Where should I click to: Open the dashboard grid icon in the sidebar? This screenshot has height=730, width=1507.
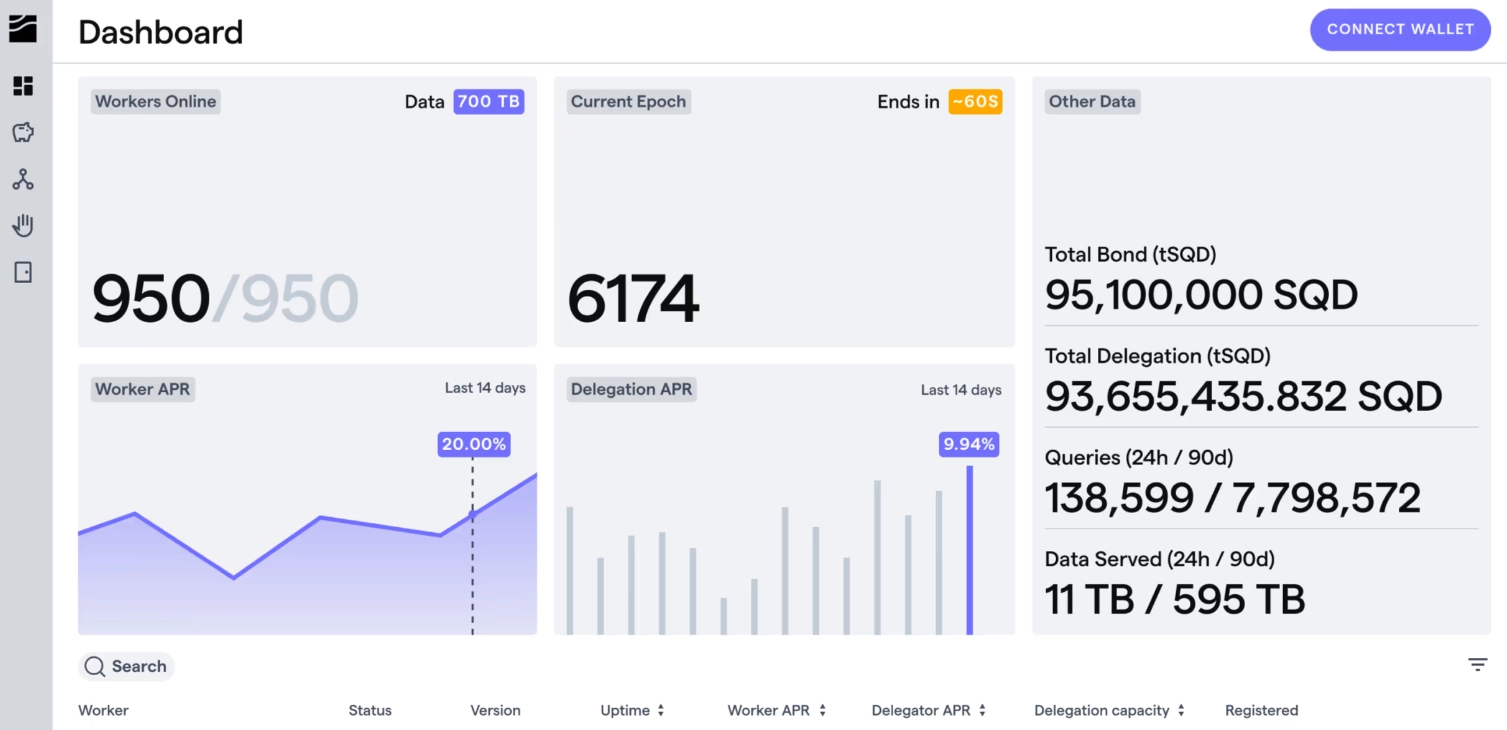coord(23,86)
